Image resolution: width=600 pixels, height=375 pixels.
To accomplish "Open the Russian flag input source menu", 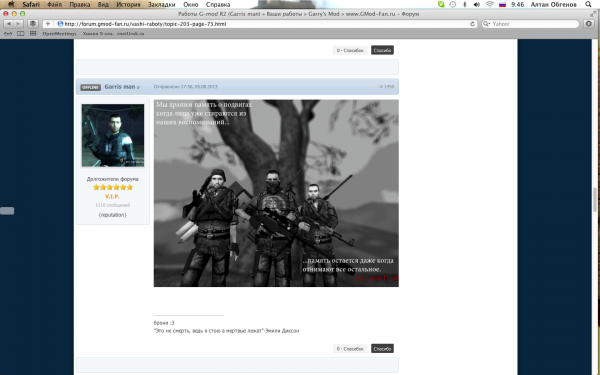I will (502, 5).
